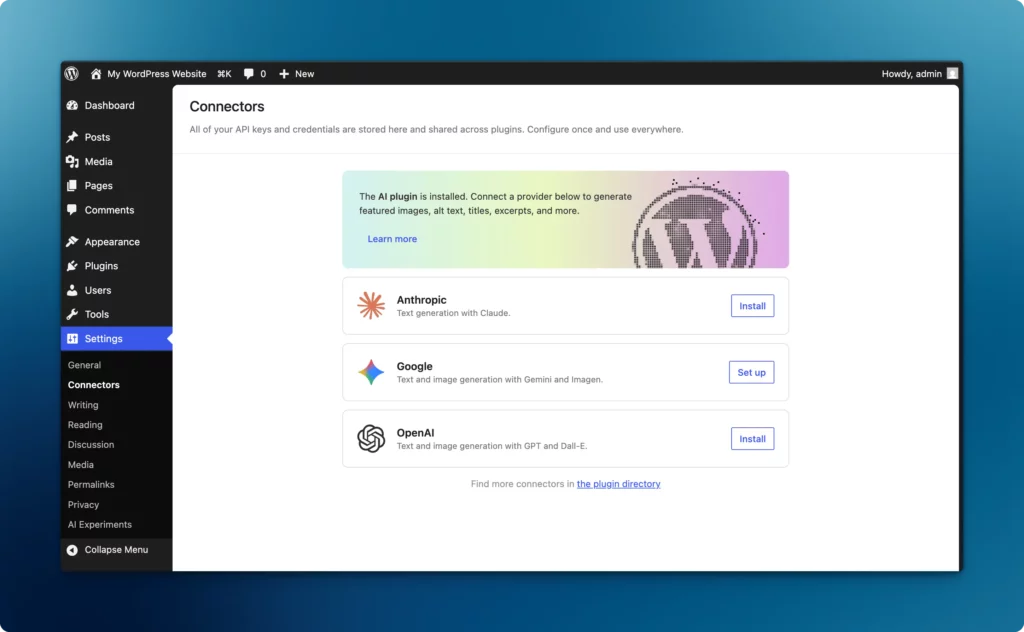1024x632 pixels.
Task: Install the Anthropic connector
Action: pos(752,306)
